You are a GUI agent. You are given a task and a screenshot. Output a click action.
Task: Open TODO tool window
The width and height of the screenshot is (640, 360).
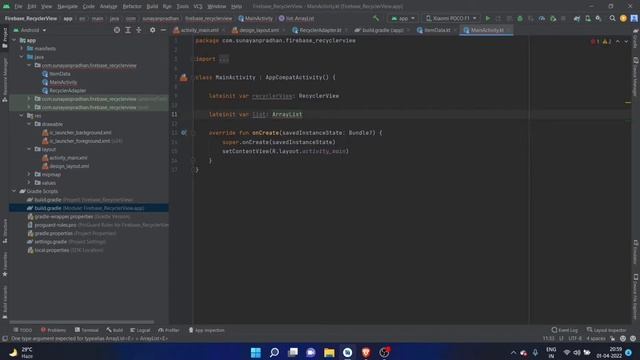(x=22, y=330)
